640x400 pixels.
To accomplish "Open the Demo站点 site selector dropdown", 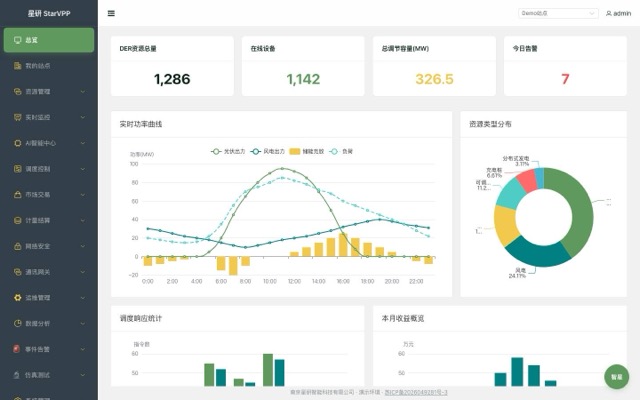I will tap(558, 13).
